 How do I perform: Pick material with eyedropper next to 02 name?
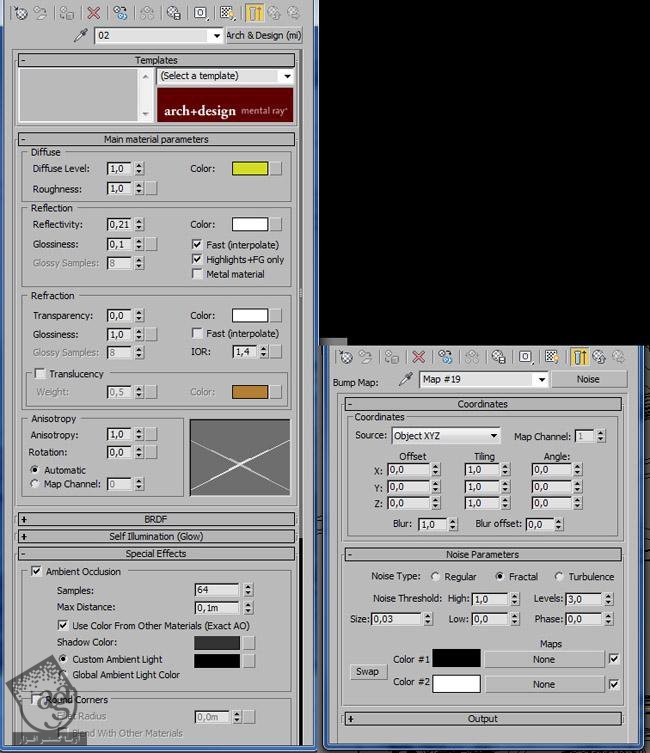pos(81,36)
